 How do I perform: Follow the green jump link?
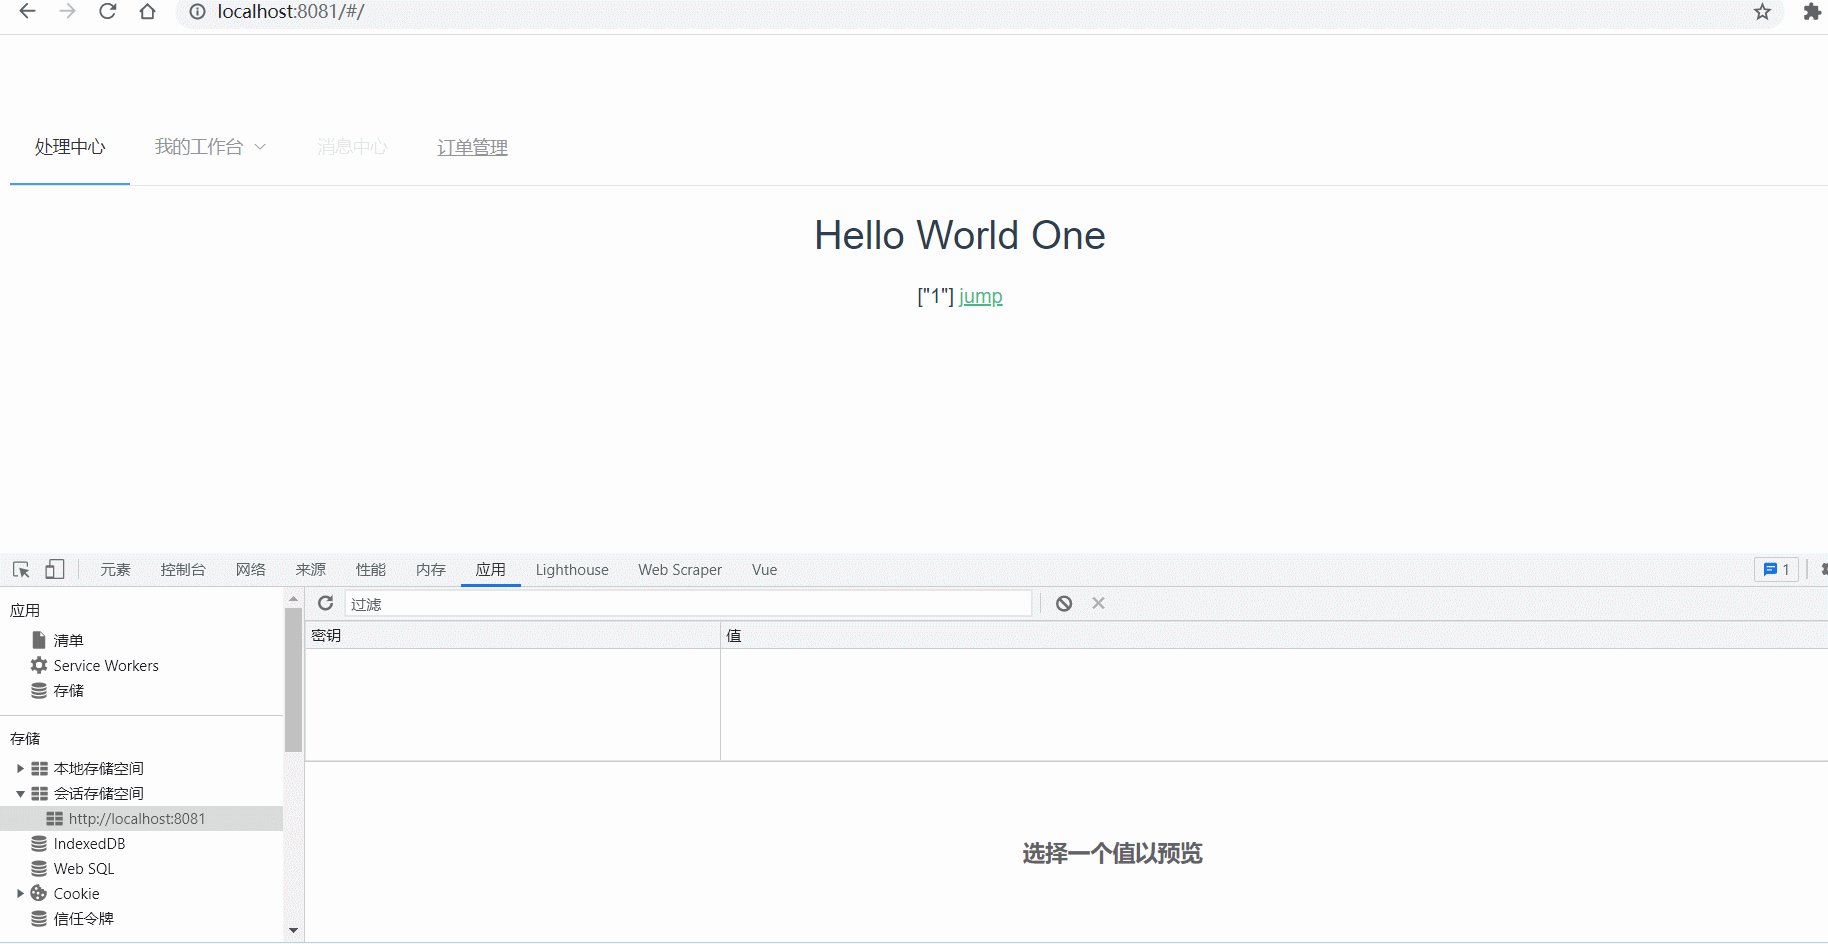pos(981,297)
